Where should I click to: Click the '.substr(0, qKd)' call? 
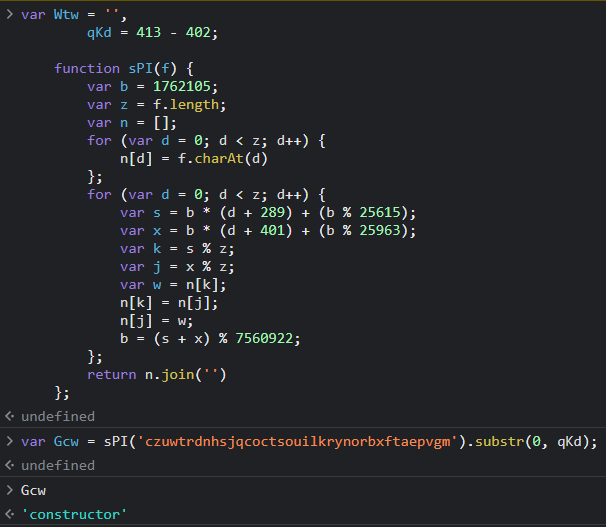point(528,441)
